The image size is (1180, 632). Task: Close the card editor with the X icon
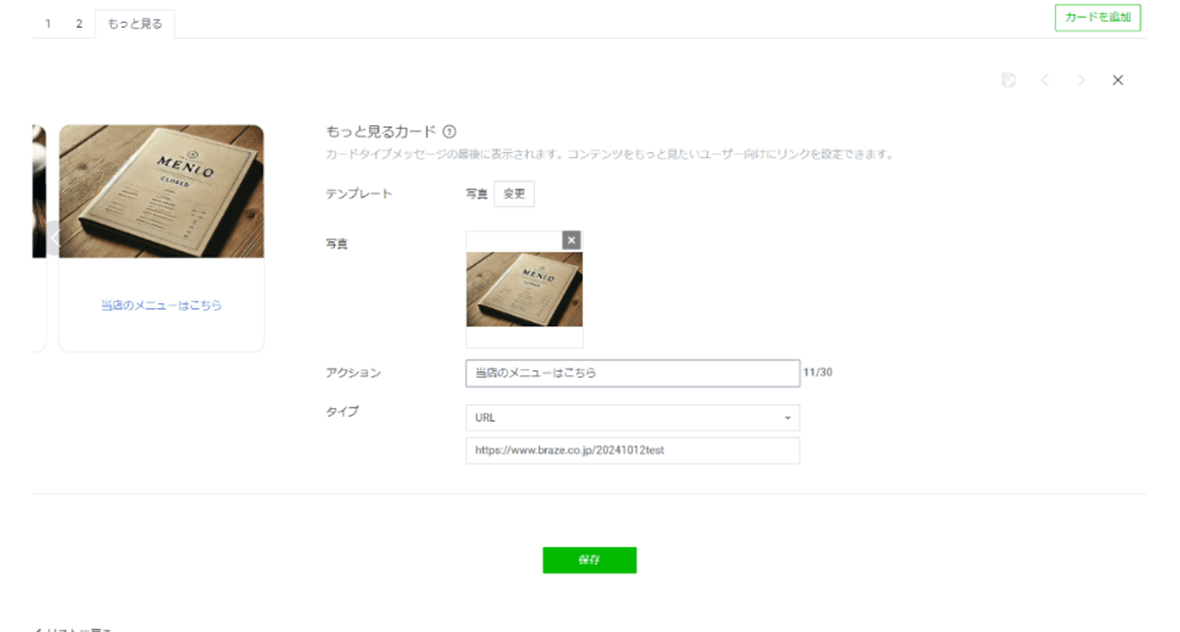tap(1118, 80)
